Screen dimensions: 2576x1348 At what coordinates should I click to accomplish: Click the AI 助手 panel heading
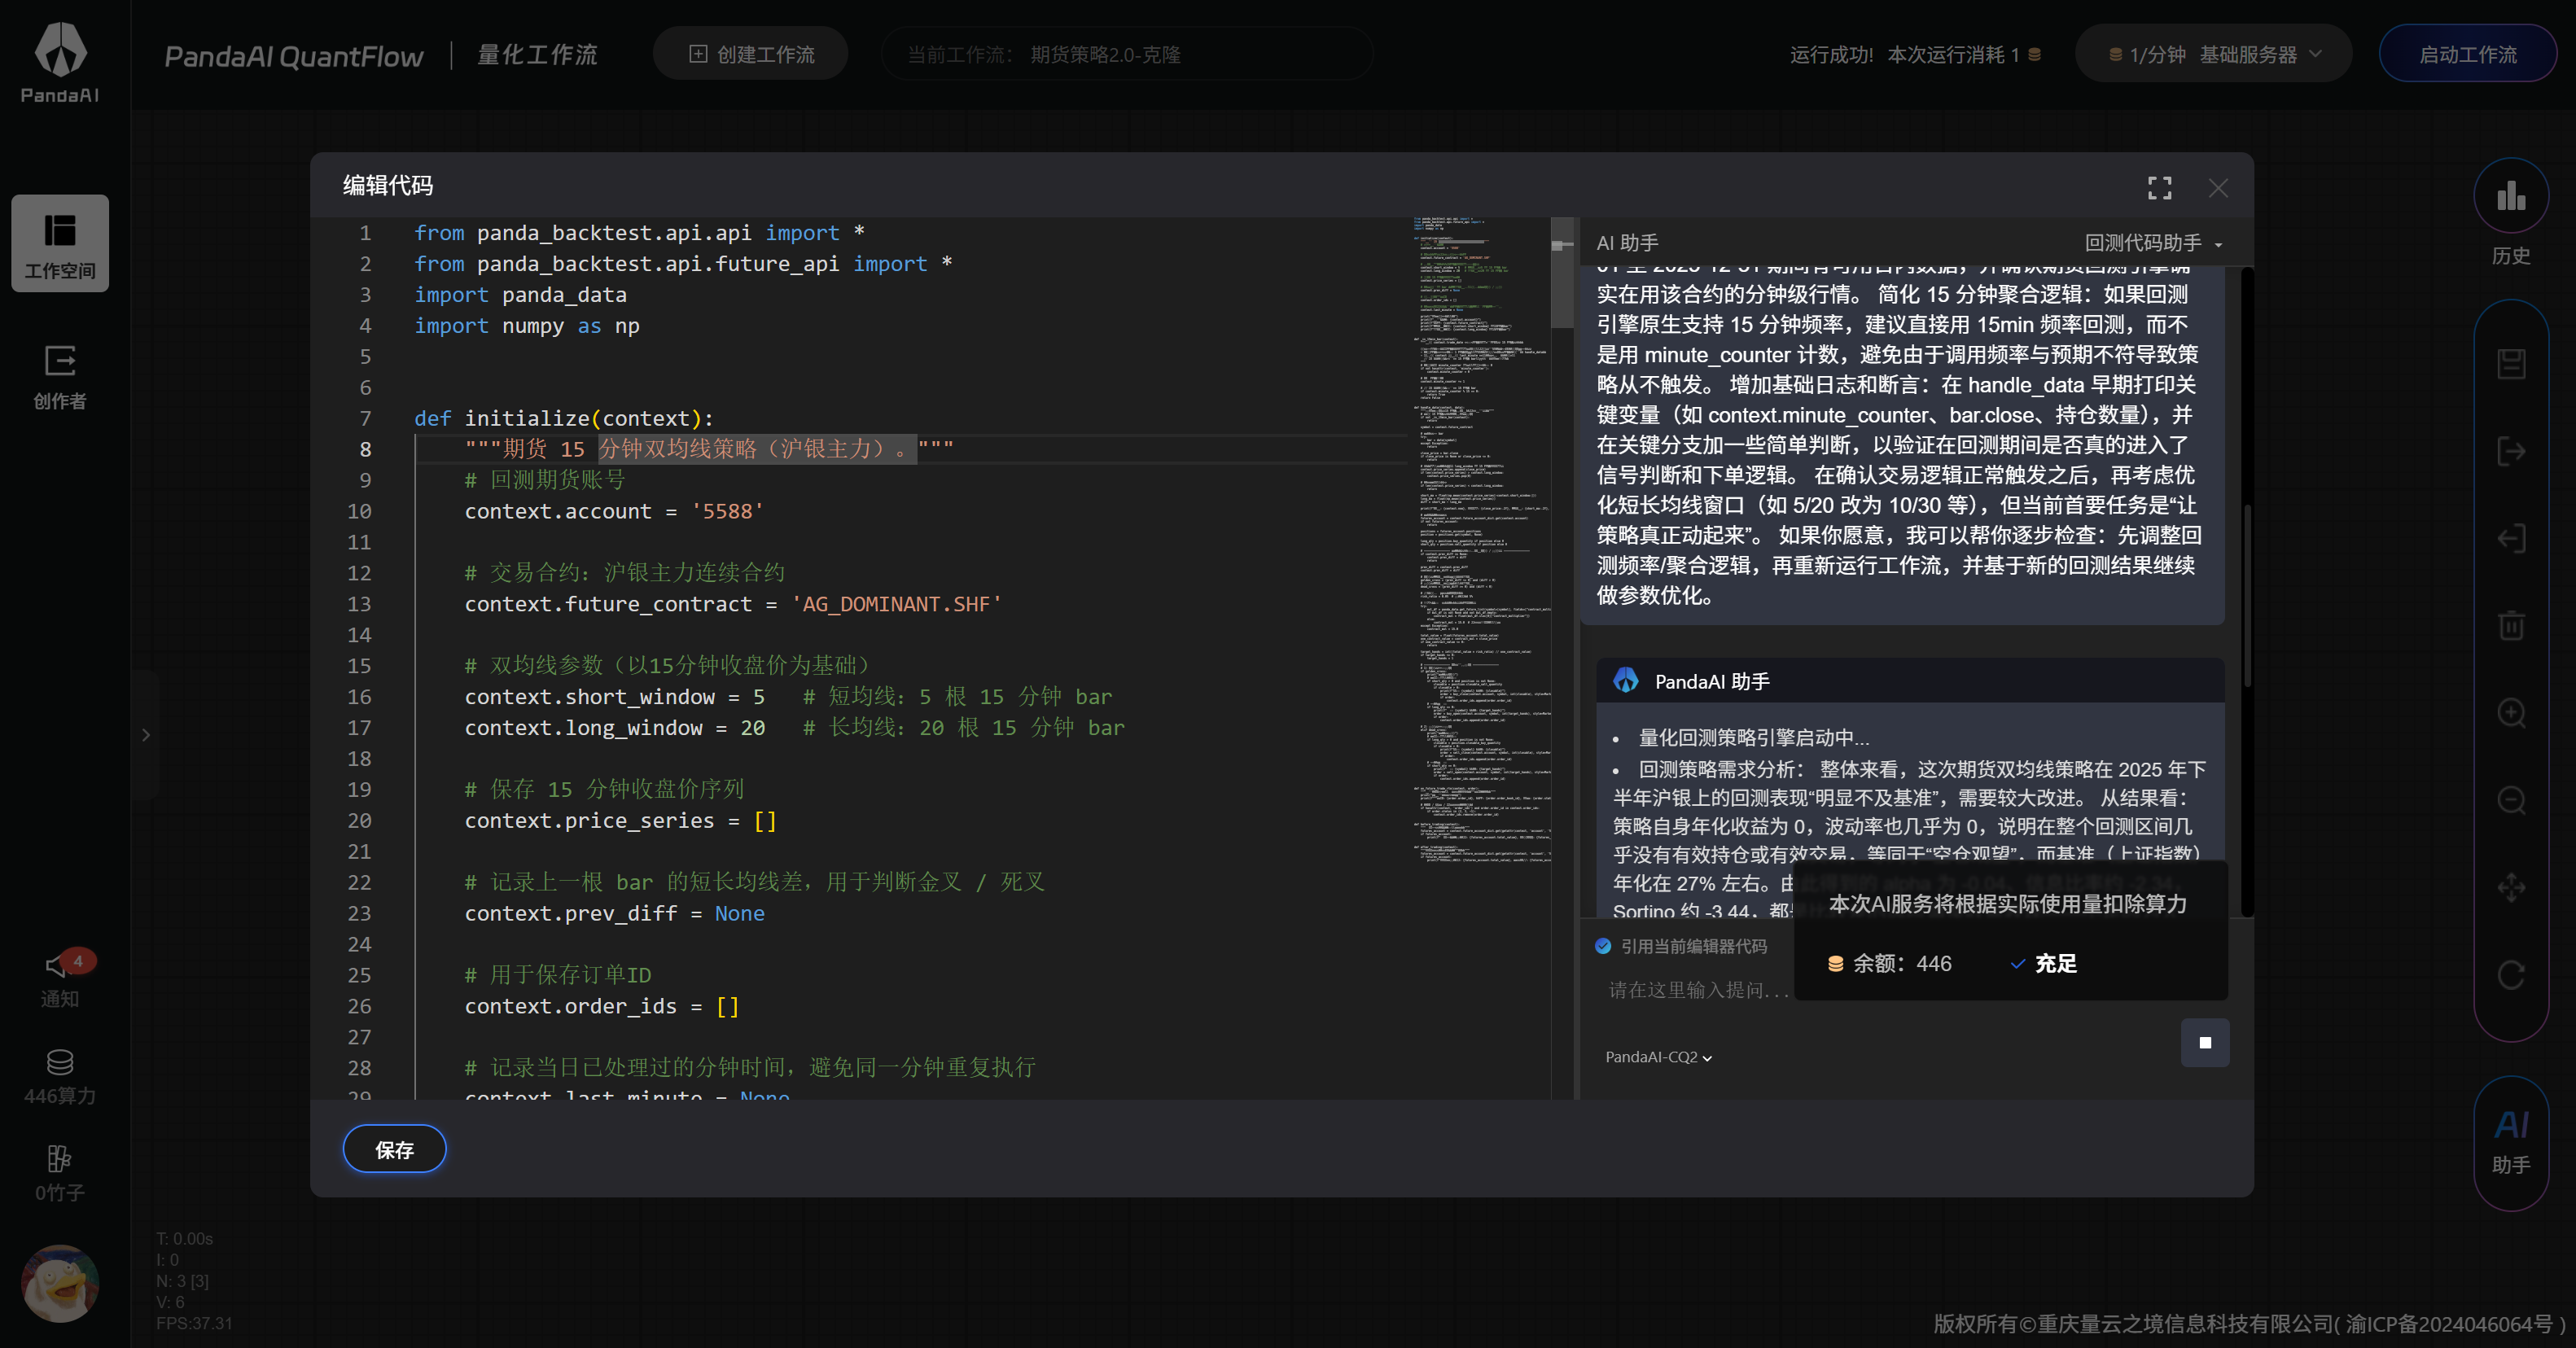tap(1627, 243)
